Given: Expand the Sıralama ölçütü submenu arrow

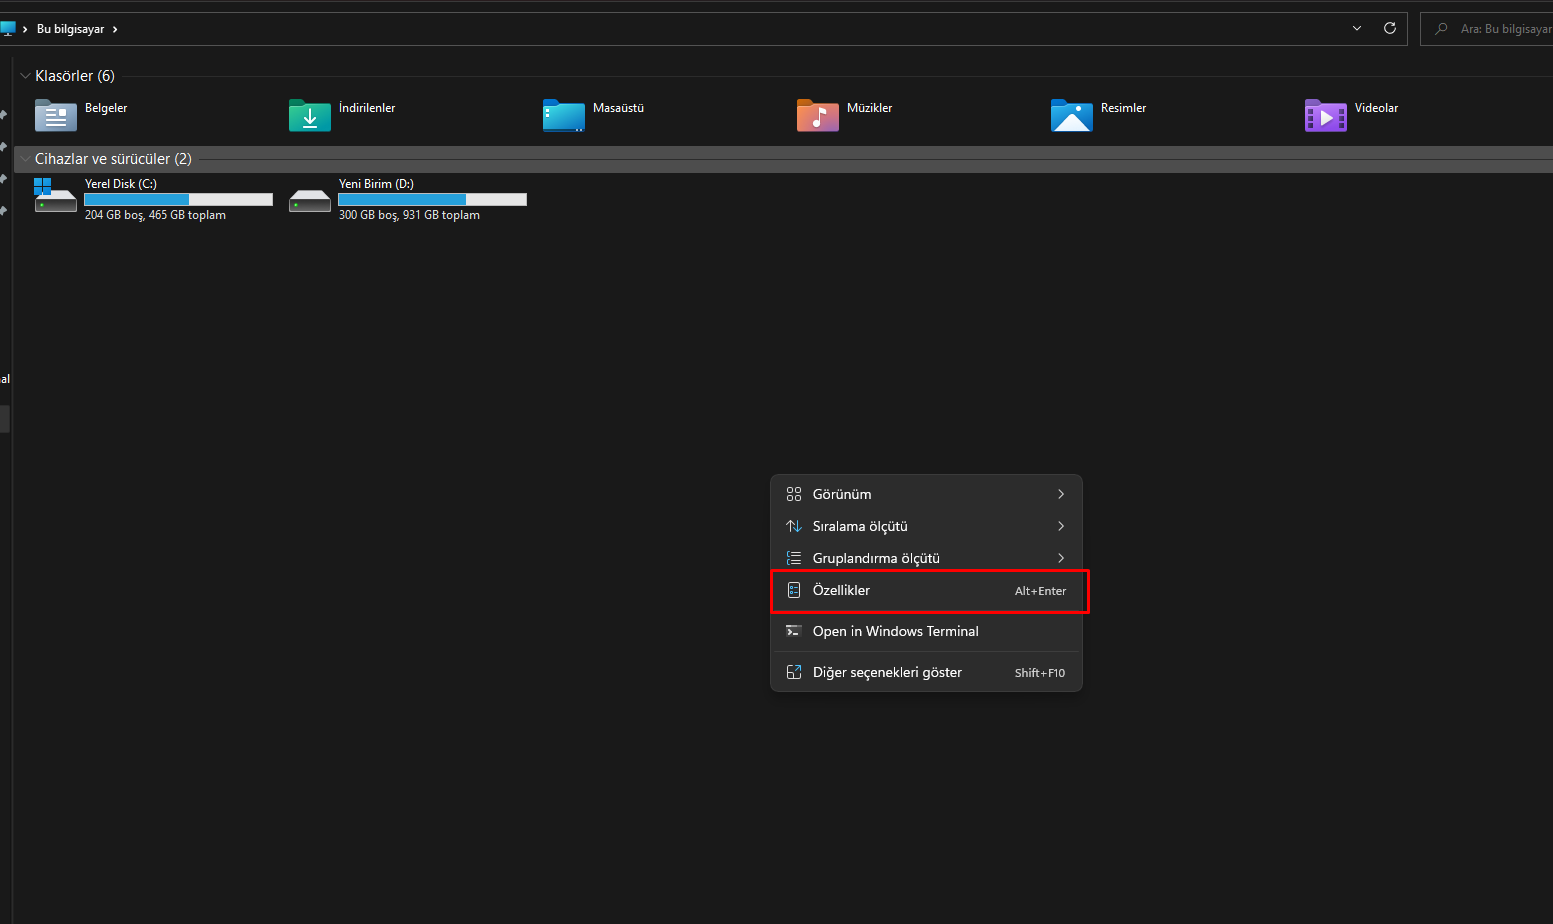Looking at the screenshot, I should click(x=1061, y=526).
